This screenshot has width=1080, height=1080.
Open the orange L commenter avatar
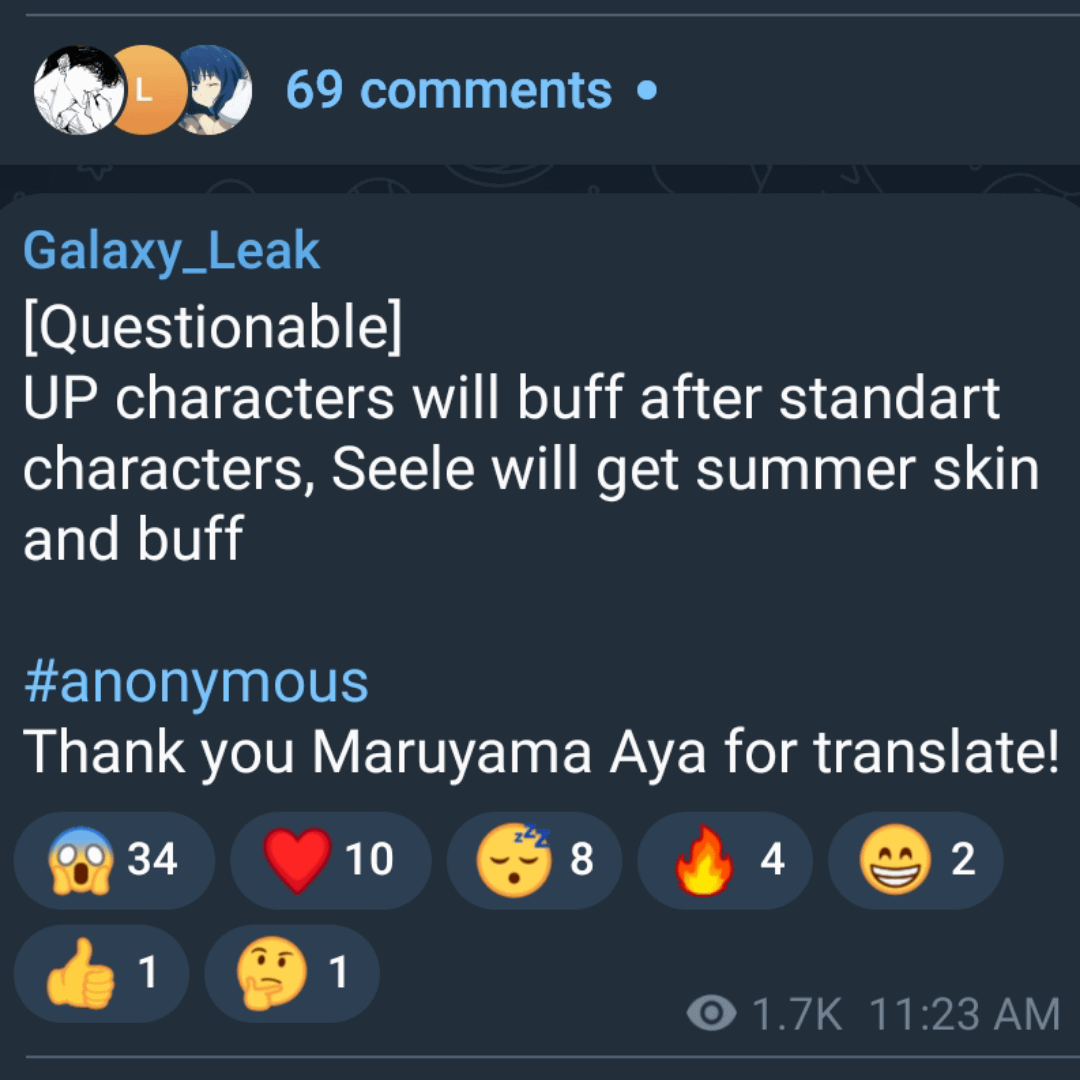coord(145,90)
